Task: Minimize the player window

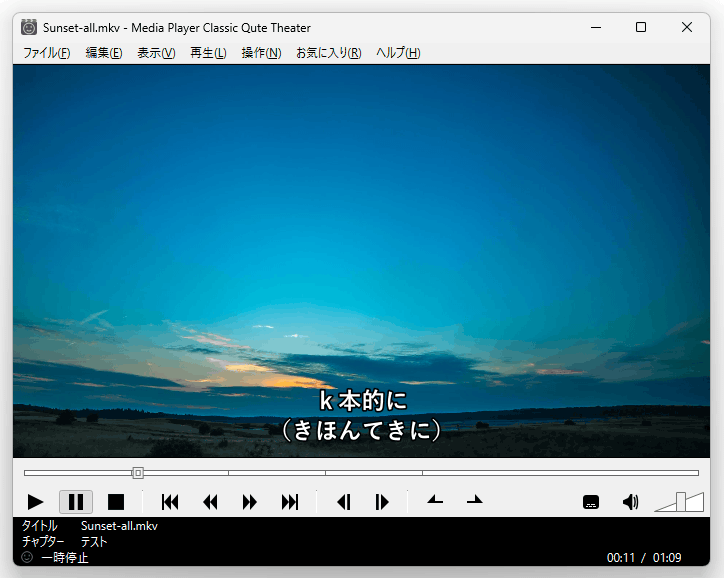Action: [x=596, y=27]
